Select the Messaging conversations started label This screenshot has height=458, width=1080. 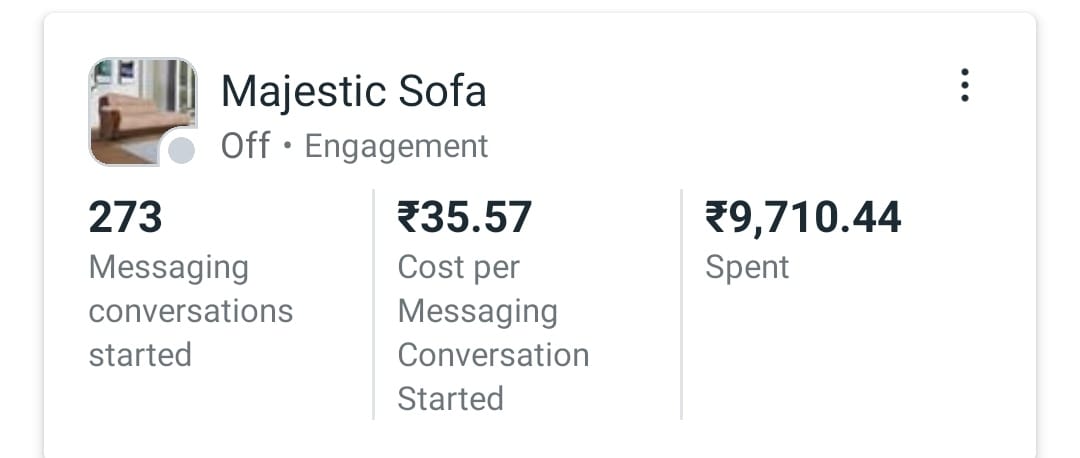click(190, 311)
